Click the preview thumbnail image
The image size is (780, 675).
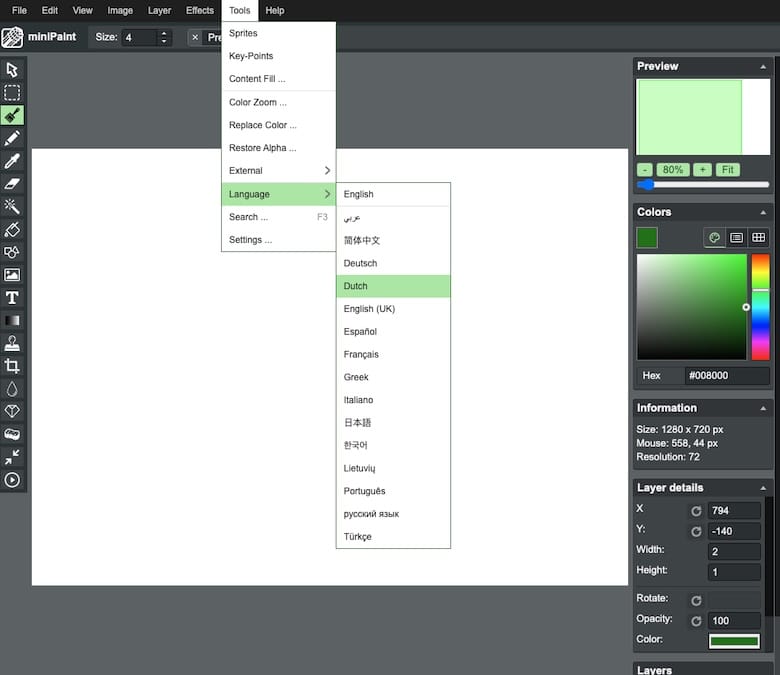pos(703,117)
